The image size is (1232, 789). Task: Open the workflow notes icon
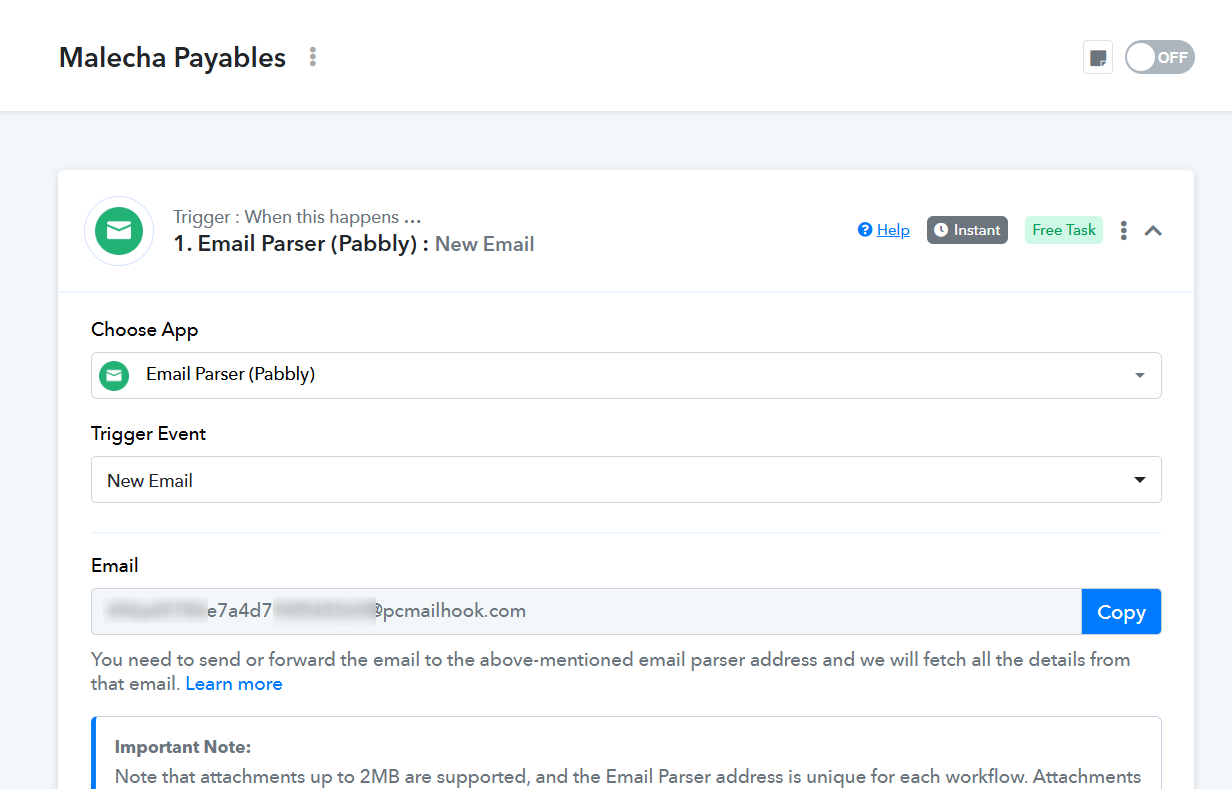coord(1098,57)
